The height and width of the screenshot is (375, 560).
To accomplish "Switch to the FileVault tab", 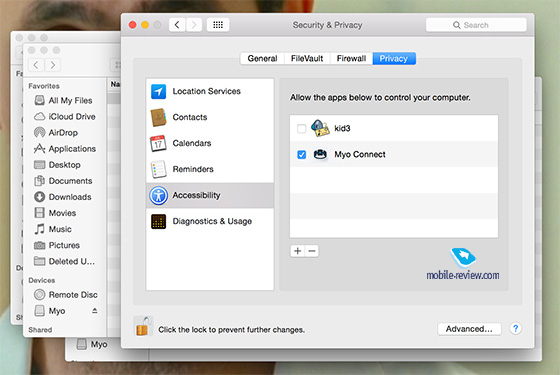I will pos(307,59).
